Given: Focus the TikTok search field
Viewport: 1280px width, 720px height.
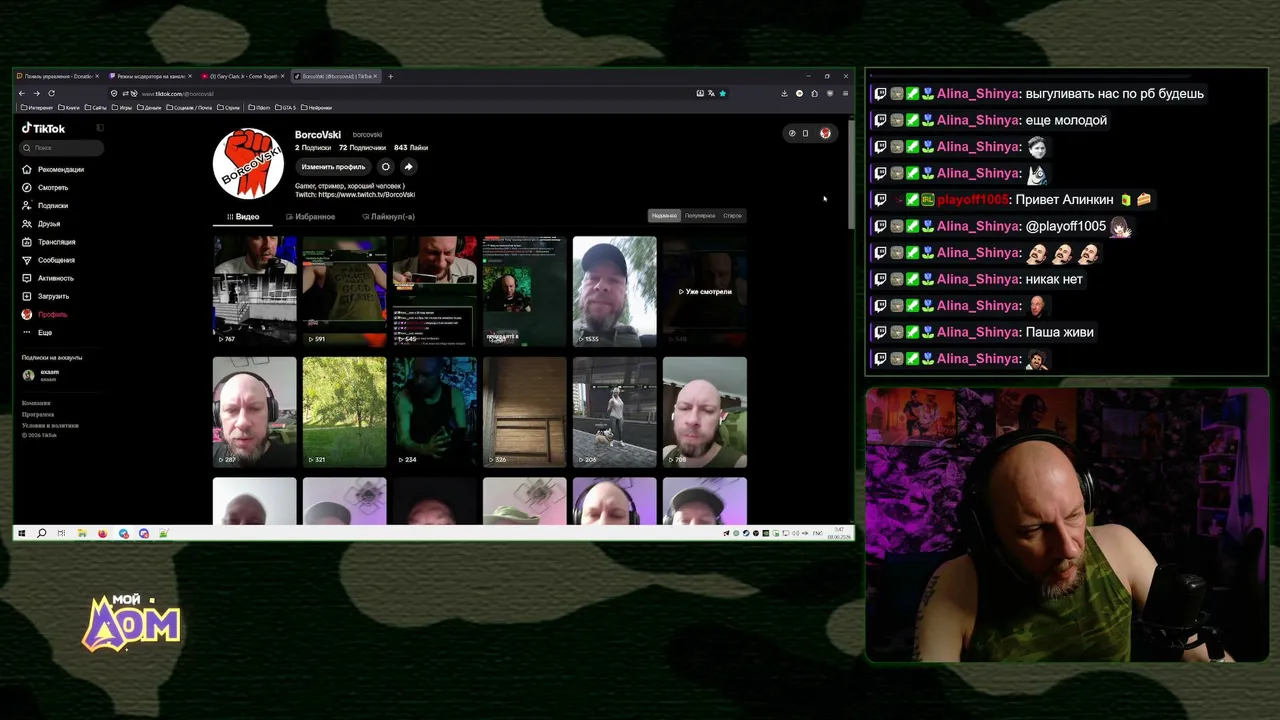Looking at the screenshot, I should (62, 148).
